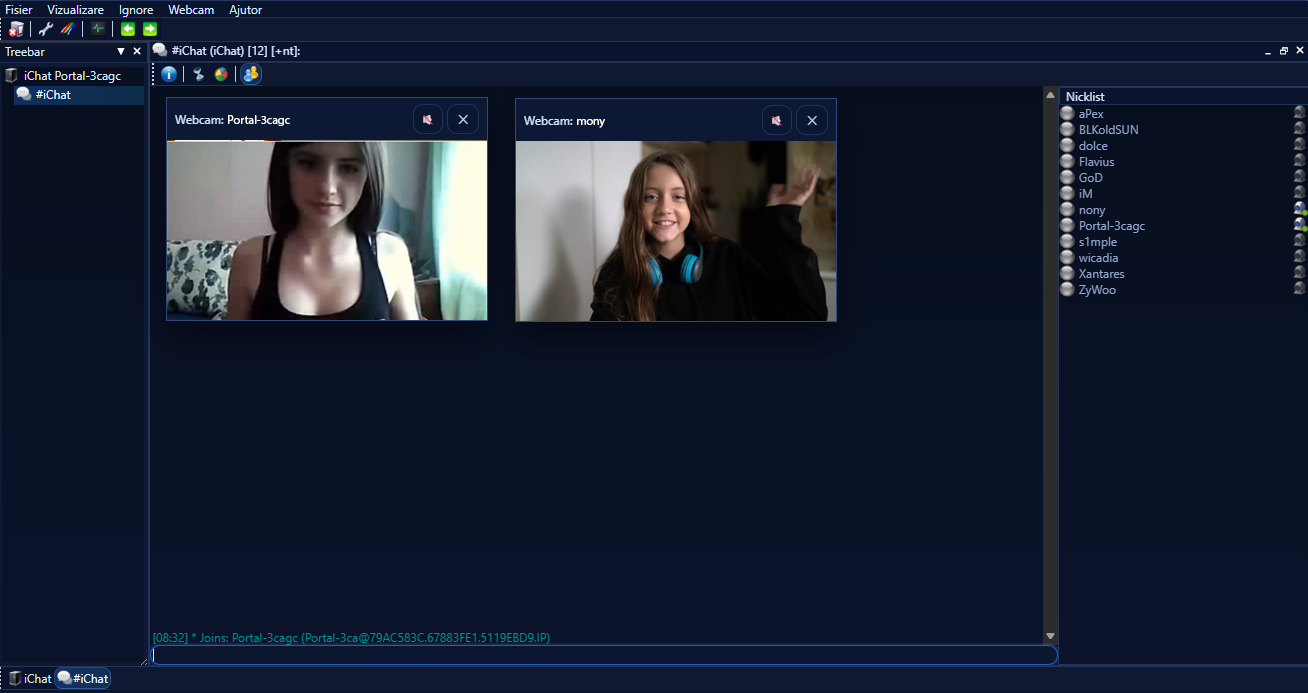The width and height of the screenshot is (1308, 693).
Task: Click the disconnect server trash icon
Action: coord(16,29)
